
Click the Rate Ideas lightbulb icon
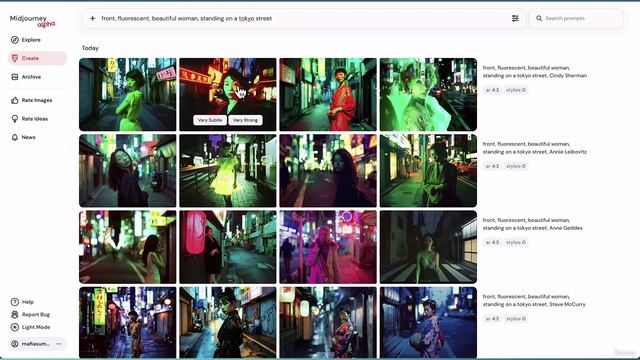(15, 119)
